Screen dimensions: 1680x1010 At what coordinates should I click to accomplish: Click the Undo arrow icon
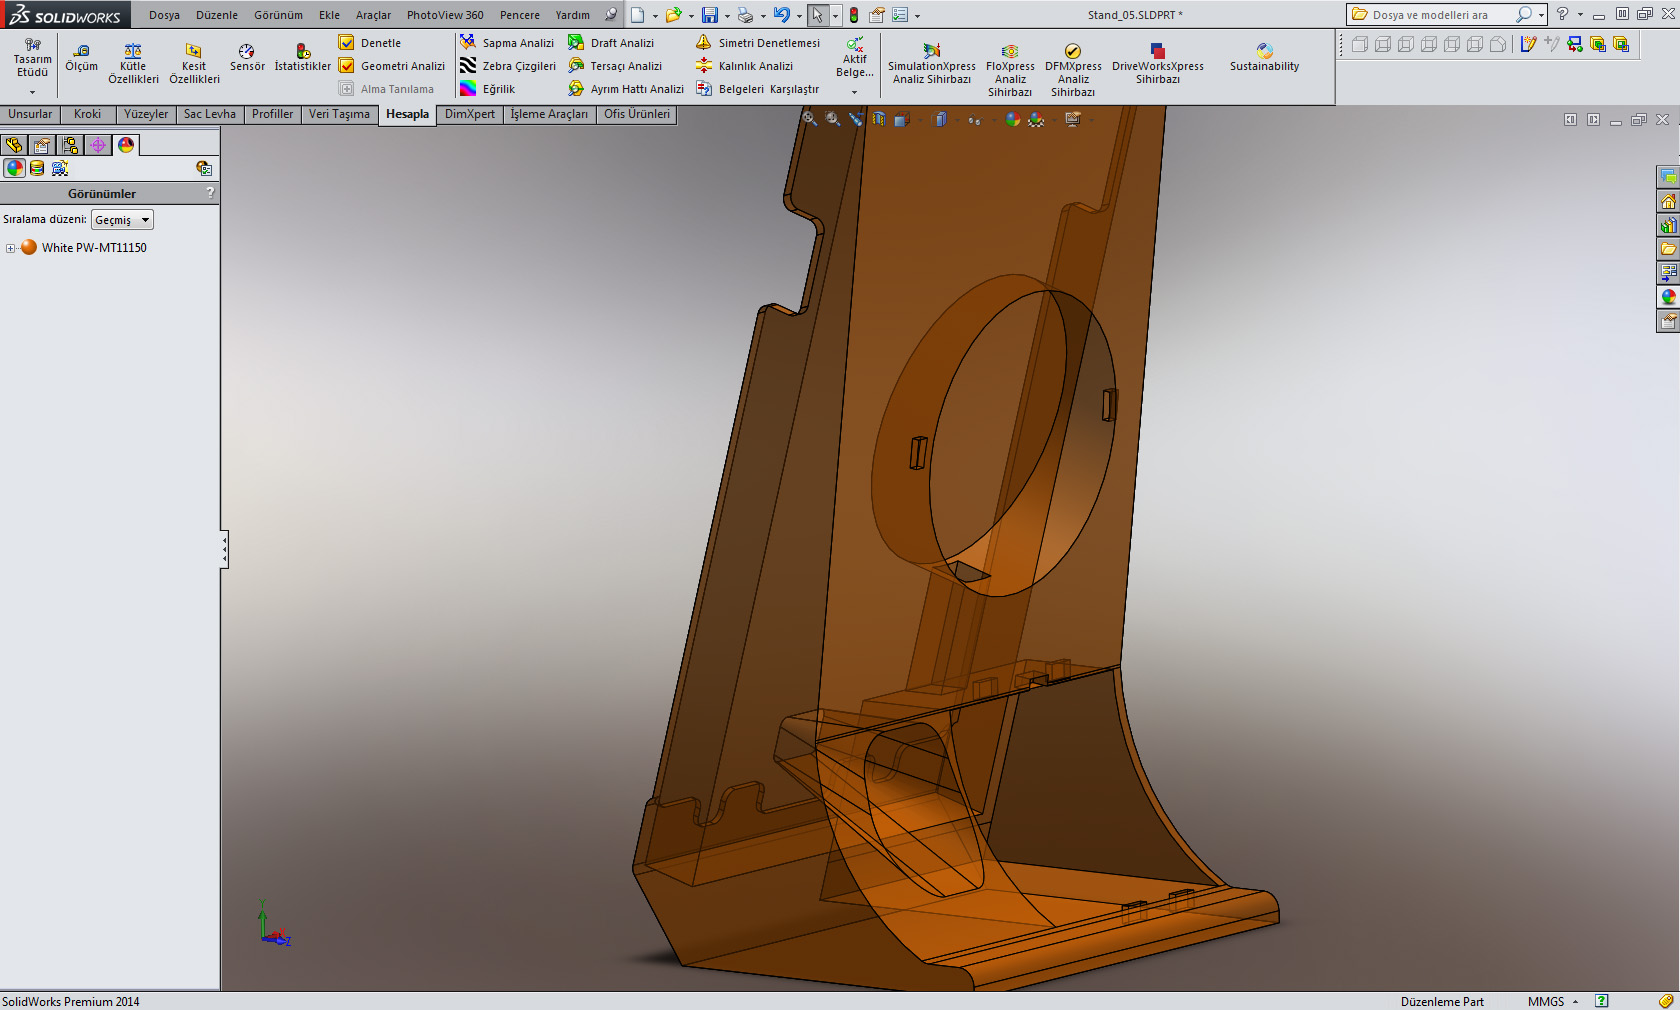782,15
